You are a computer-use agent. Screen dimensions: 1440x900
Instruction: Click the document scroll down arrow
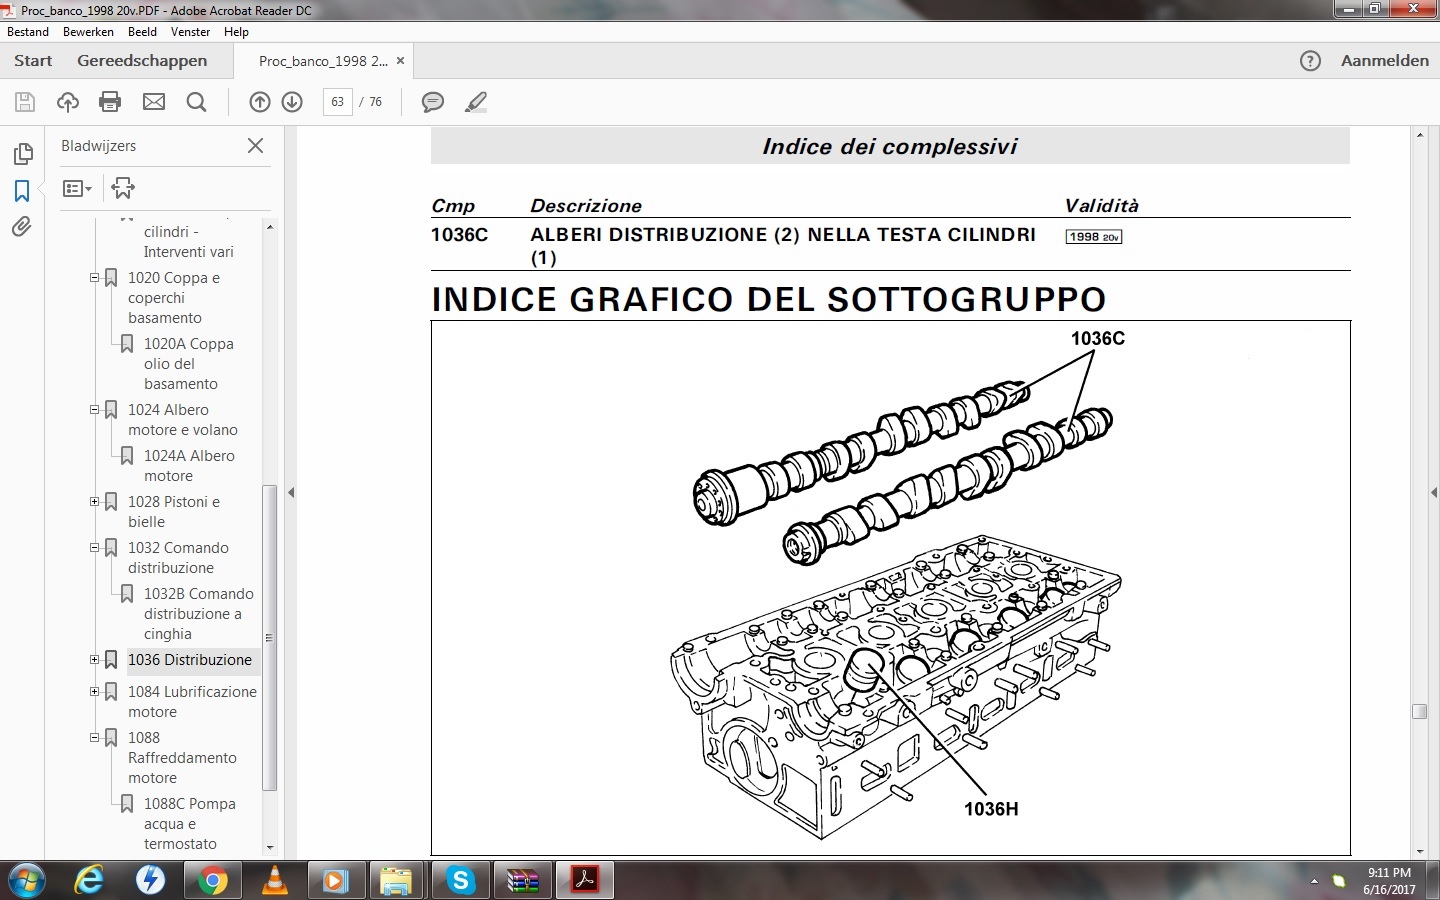click(x=1419, y=850)
